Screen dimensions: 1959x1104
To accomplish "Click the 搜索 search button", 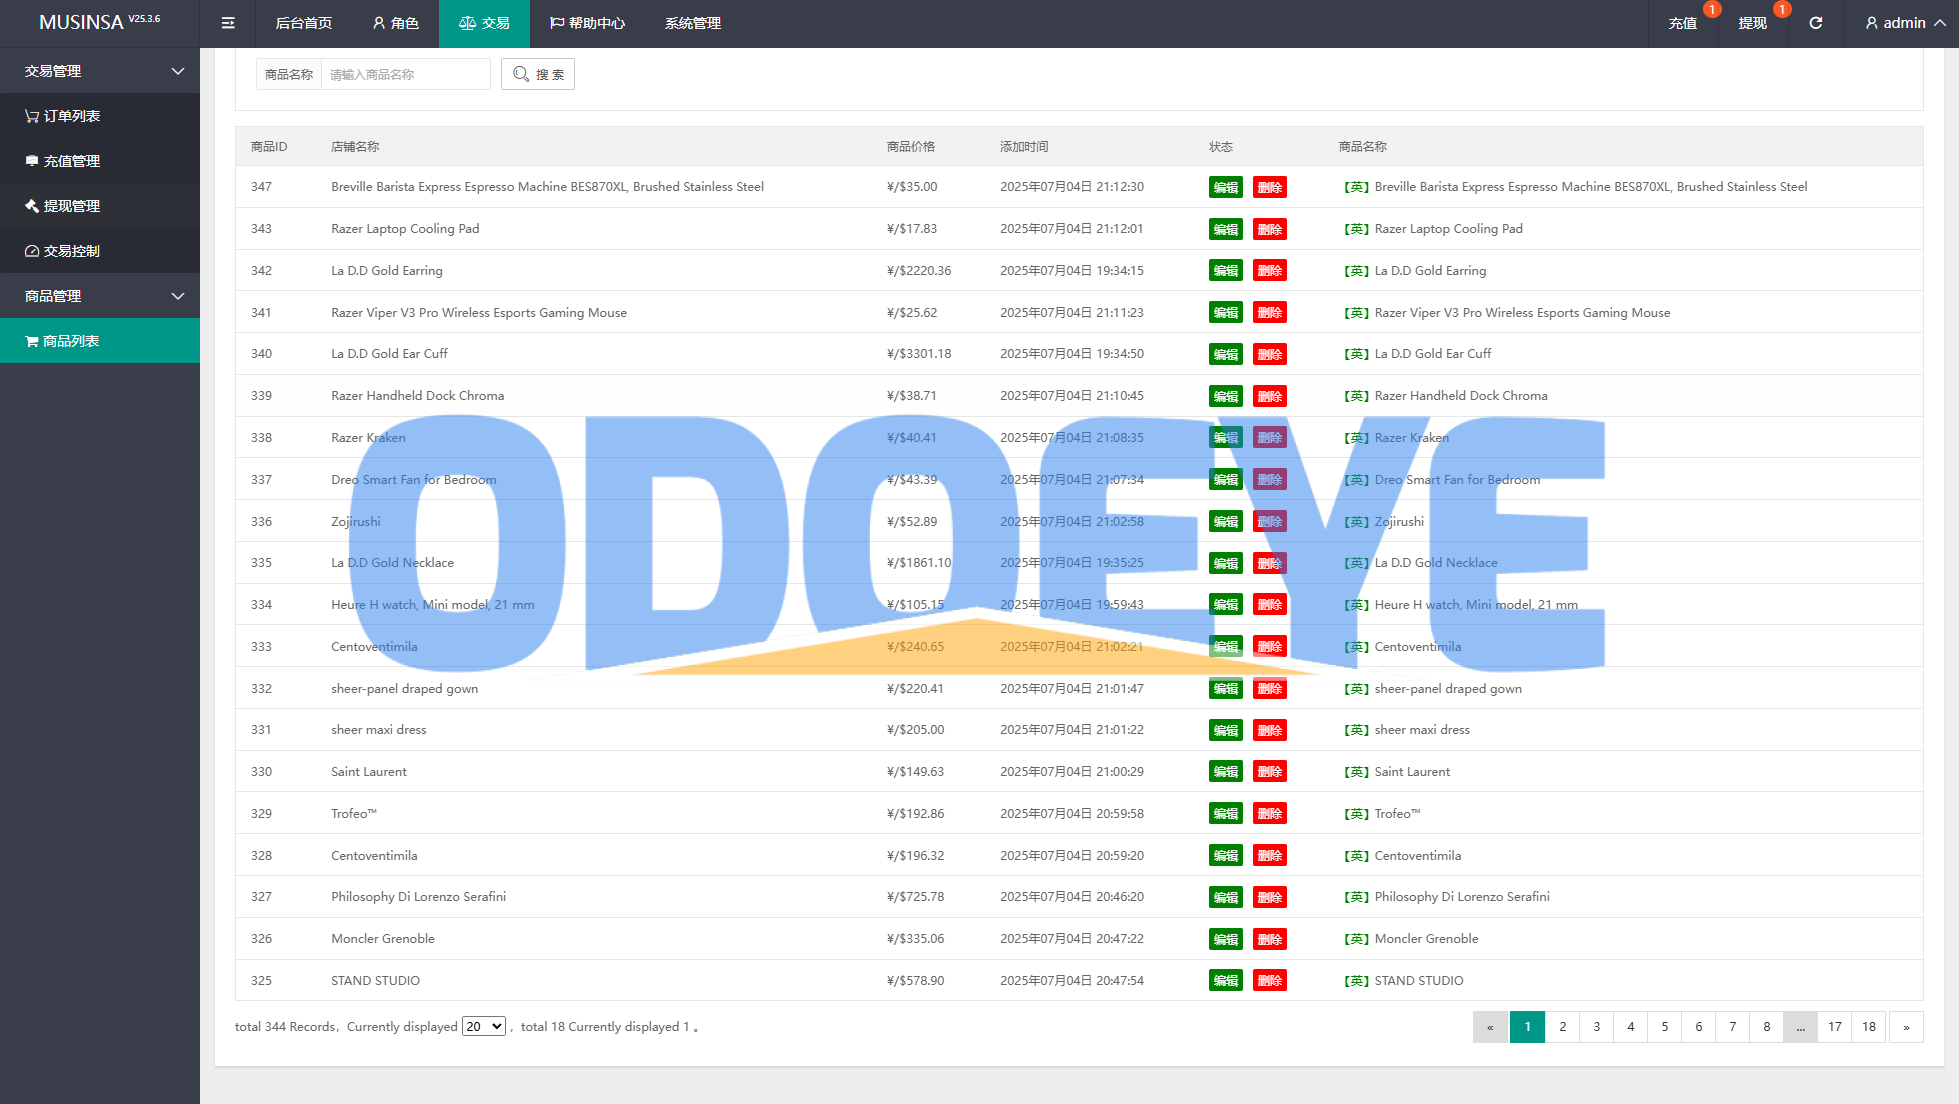I will (538, 74).
